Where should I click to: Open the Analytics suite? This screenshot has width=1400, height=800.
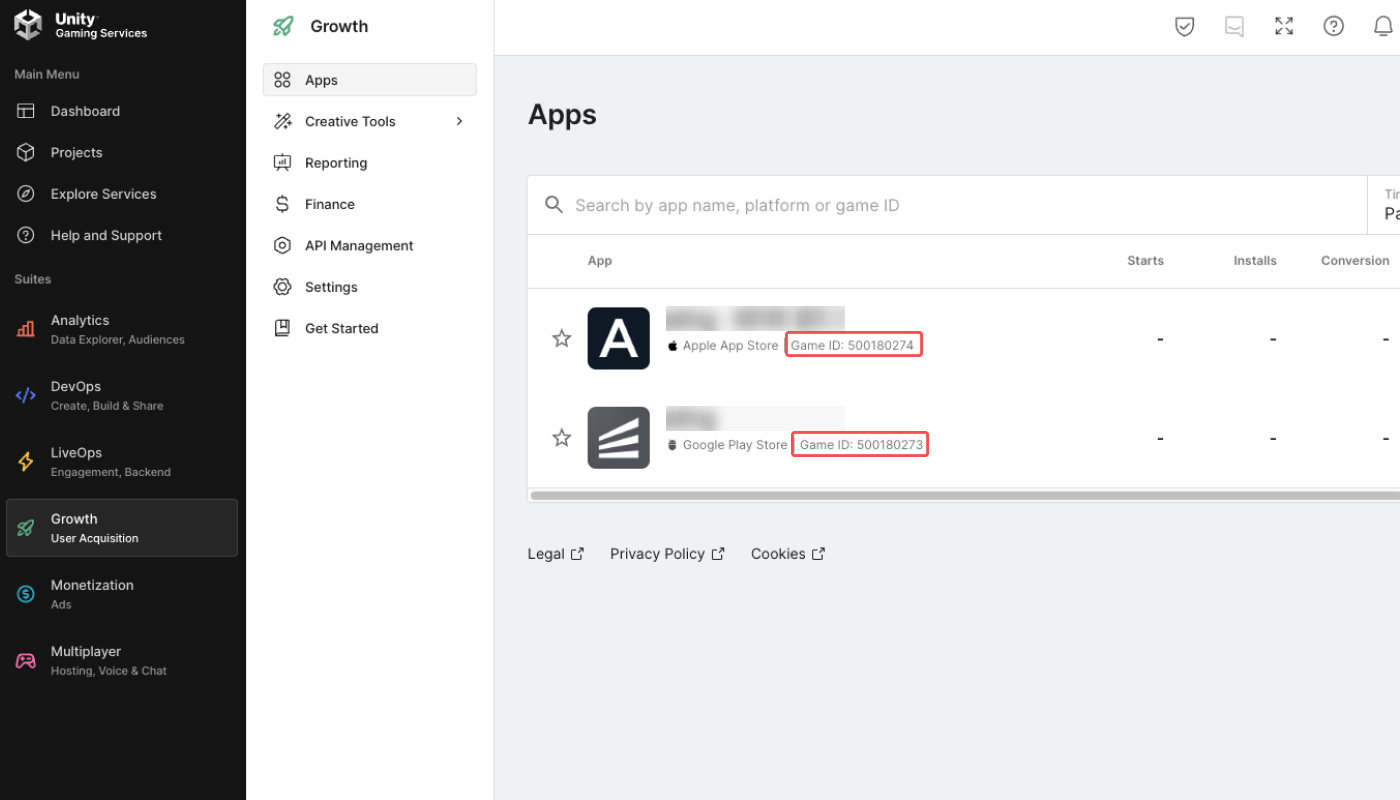[x=122, y=329]
